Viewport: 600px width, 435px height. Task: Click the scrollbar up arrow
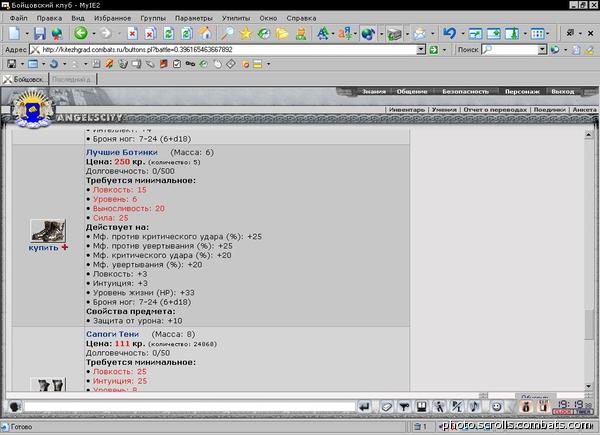click(x=589, y=135)
